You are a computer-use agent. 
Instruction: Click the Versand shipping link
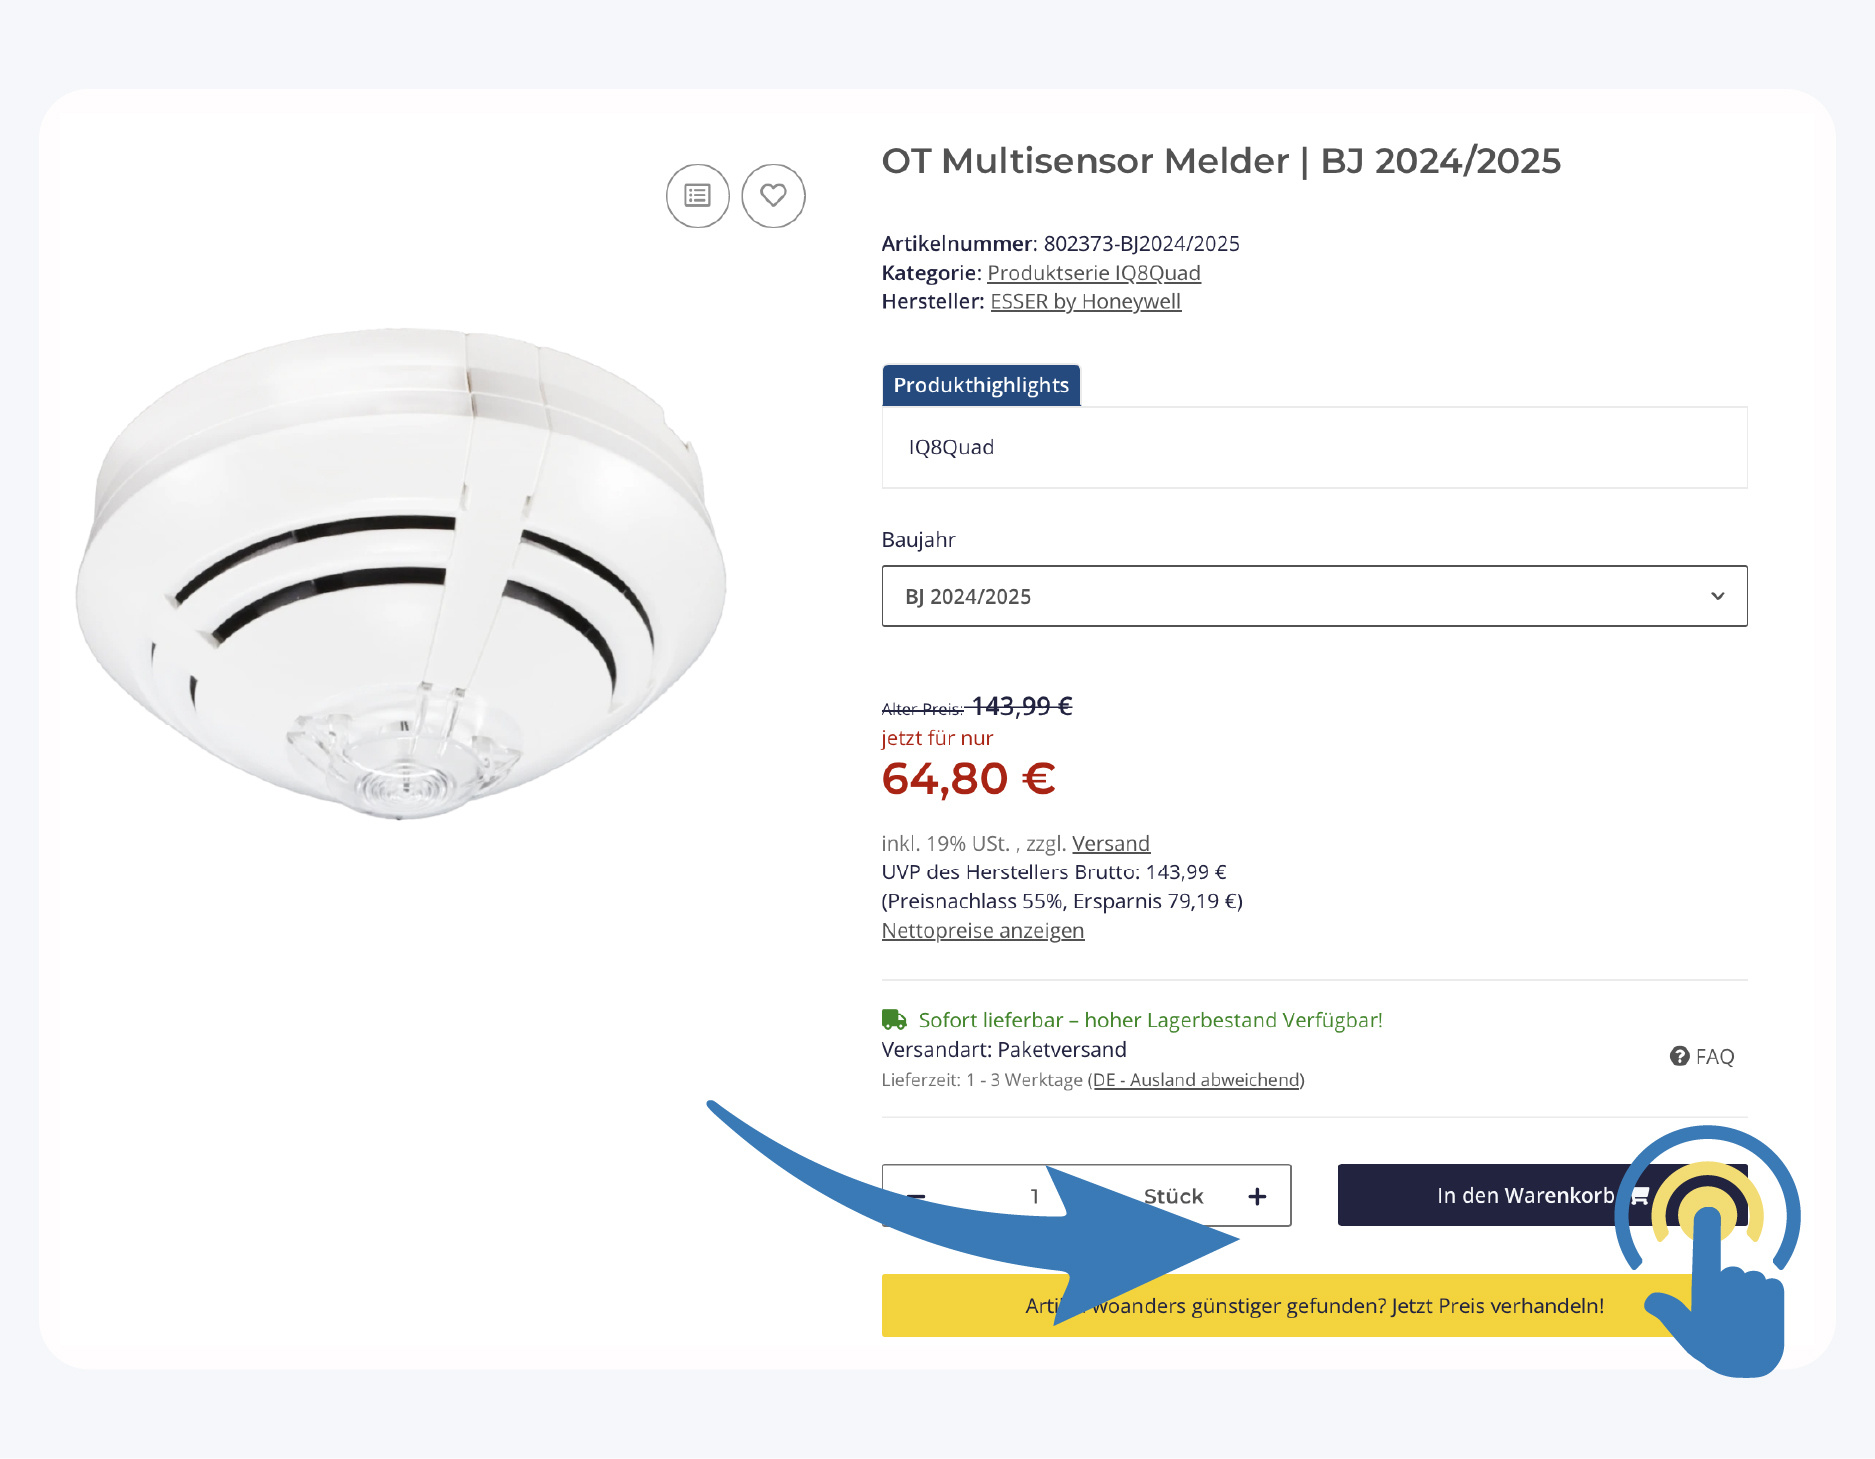pyautogui.click(x=1111, y=843)
